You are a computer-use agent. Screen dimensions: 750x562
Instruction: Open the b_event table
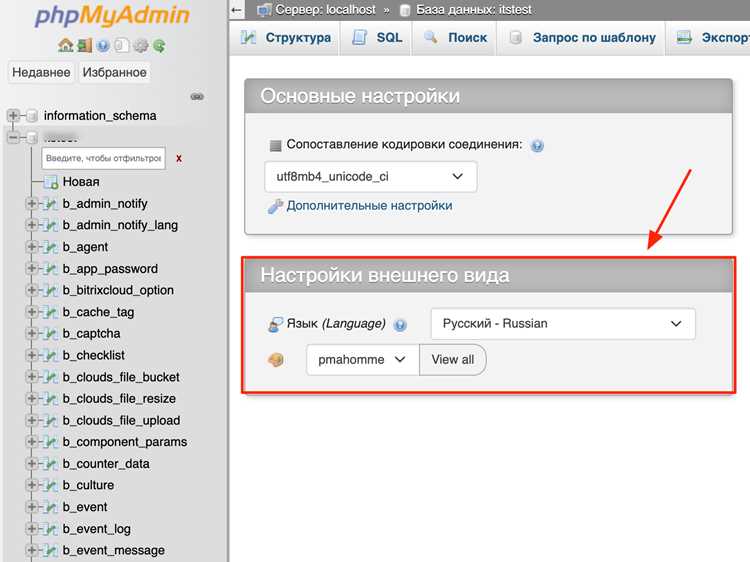(x=85, y=507)
